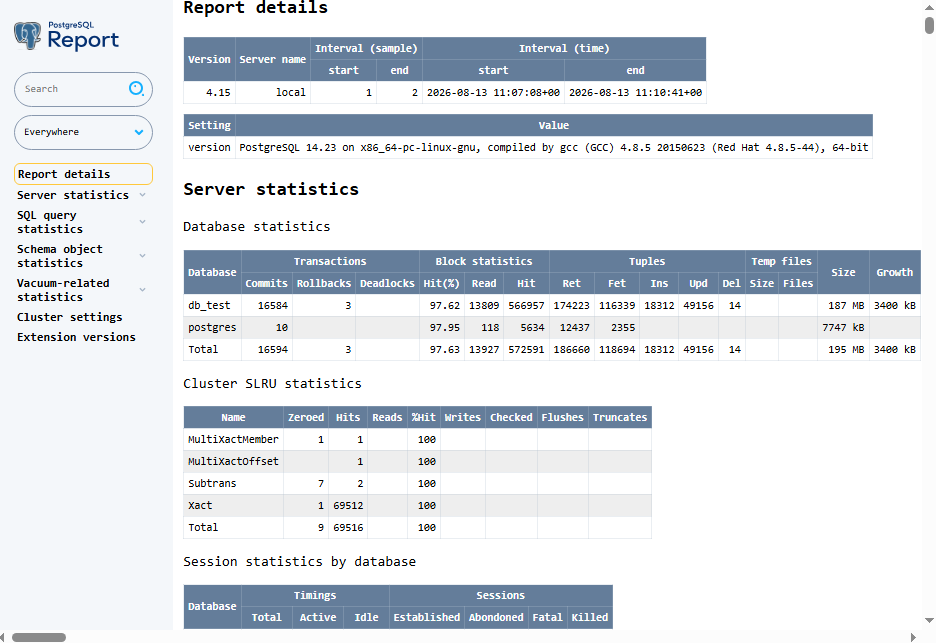936x643 pixels.
Task: Select Report details in sidebar
Action: [x=84, y=174]
